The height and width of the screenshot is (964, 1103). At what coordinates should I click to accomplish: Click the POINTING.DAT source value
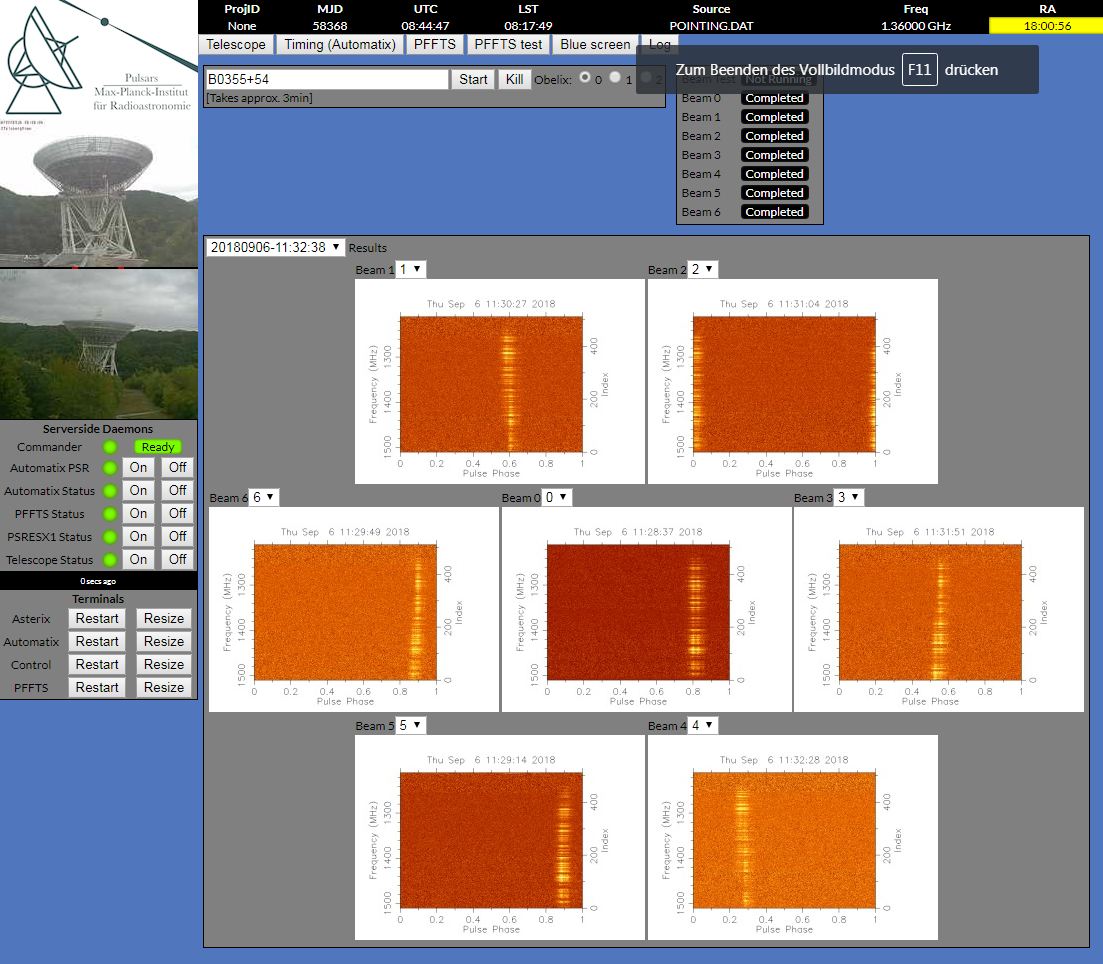pyautogui.click(x=711, y=26)
